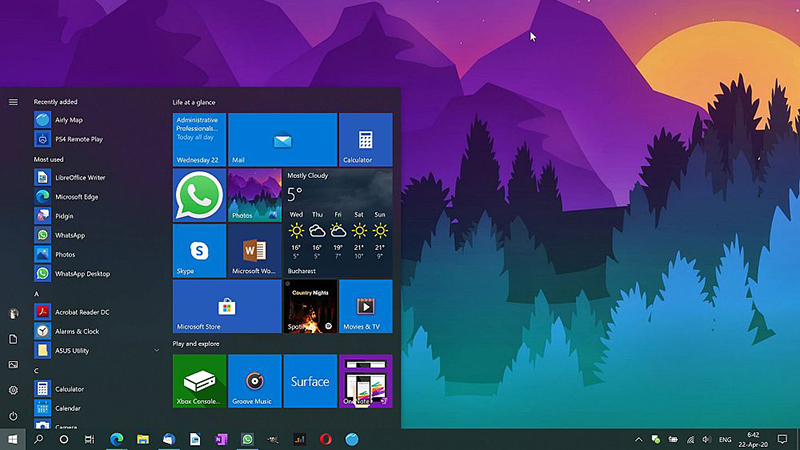The height and width of the screenshot is (450, 800).
Task: Click Play and explore group title
Action: [x=196, y=343]
